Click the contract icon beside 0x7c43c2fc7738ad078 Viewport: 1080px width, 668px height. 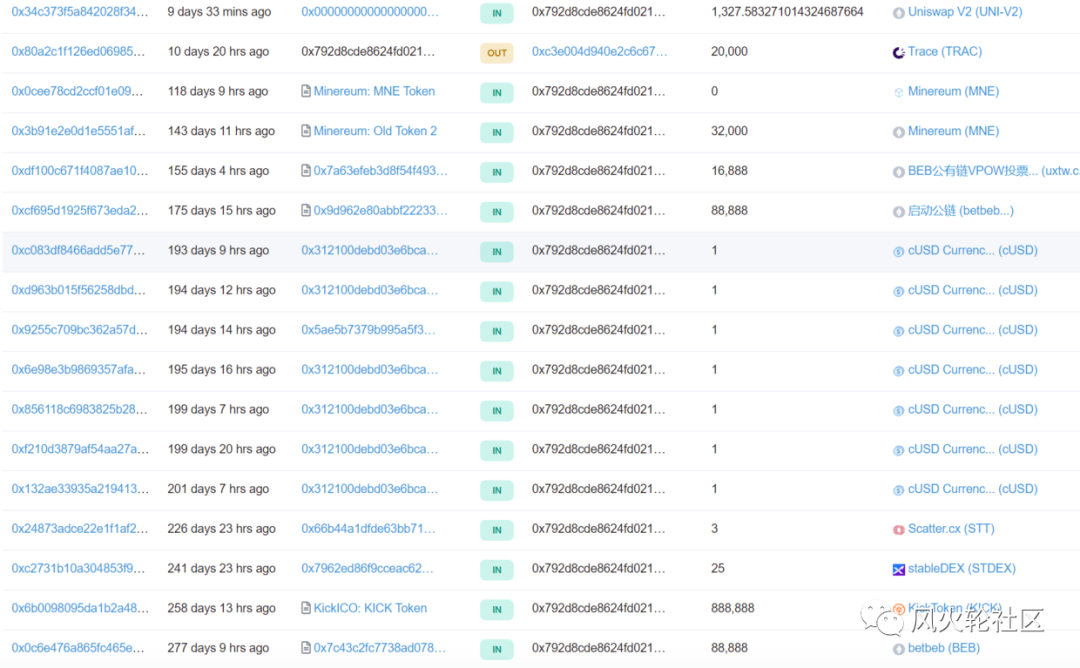click(306, 648)
